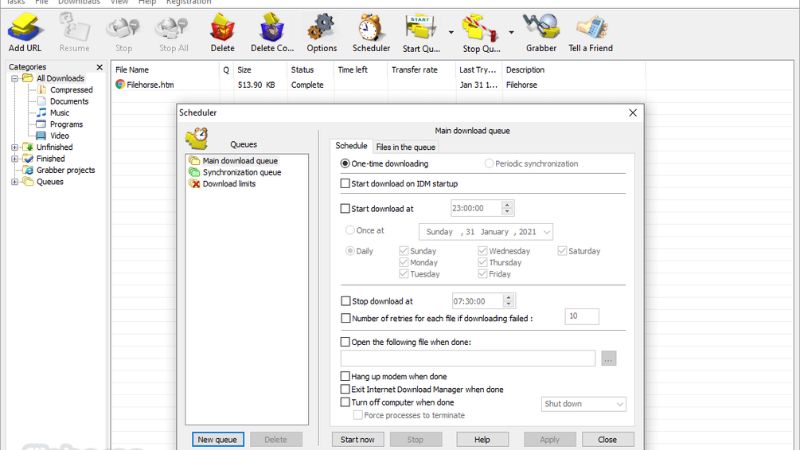Image resolution: width=800 pixels, height=450 pixels.
Task: Select the Compressed category folder
Action: tap(71, 90)
